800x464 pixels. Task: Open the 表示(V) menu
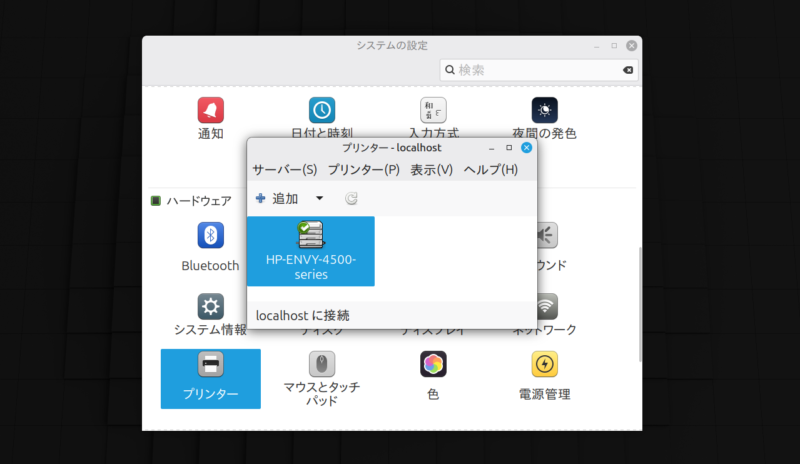(431, 170)
